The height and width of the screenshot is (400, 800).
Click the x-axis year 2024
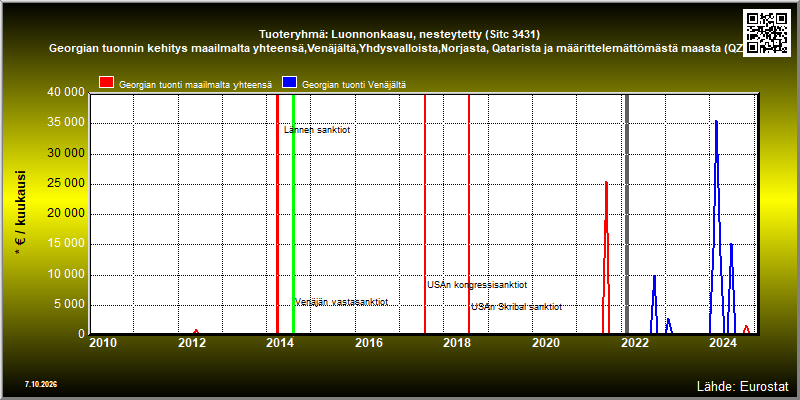pos(723,343)
